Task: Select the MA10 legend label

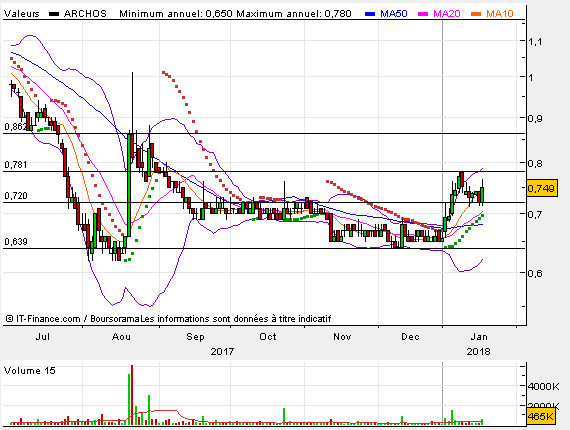Action: click(x=500, y=14)
